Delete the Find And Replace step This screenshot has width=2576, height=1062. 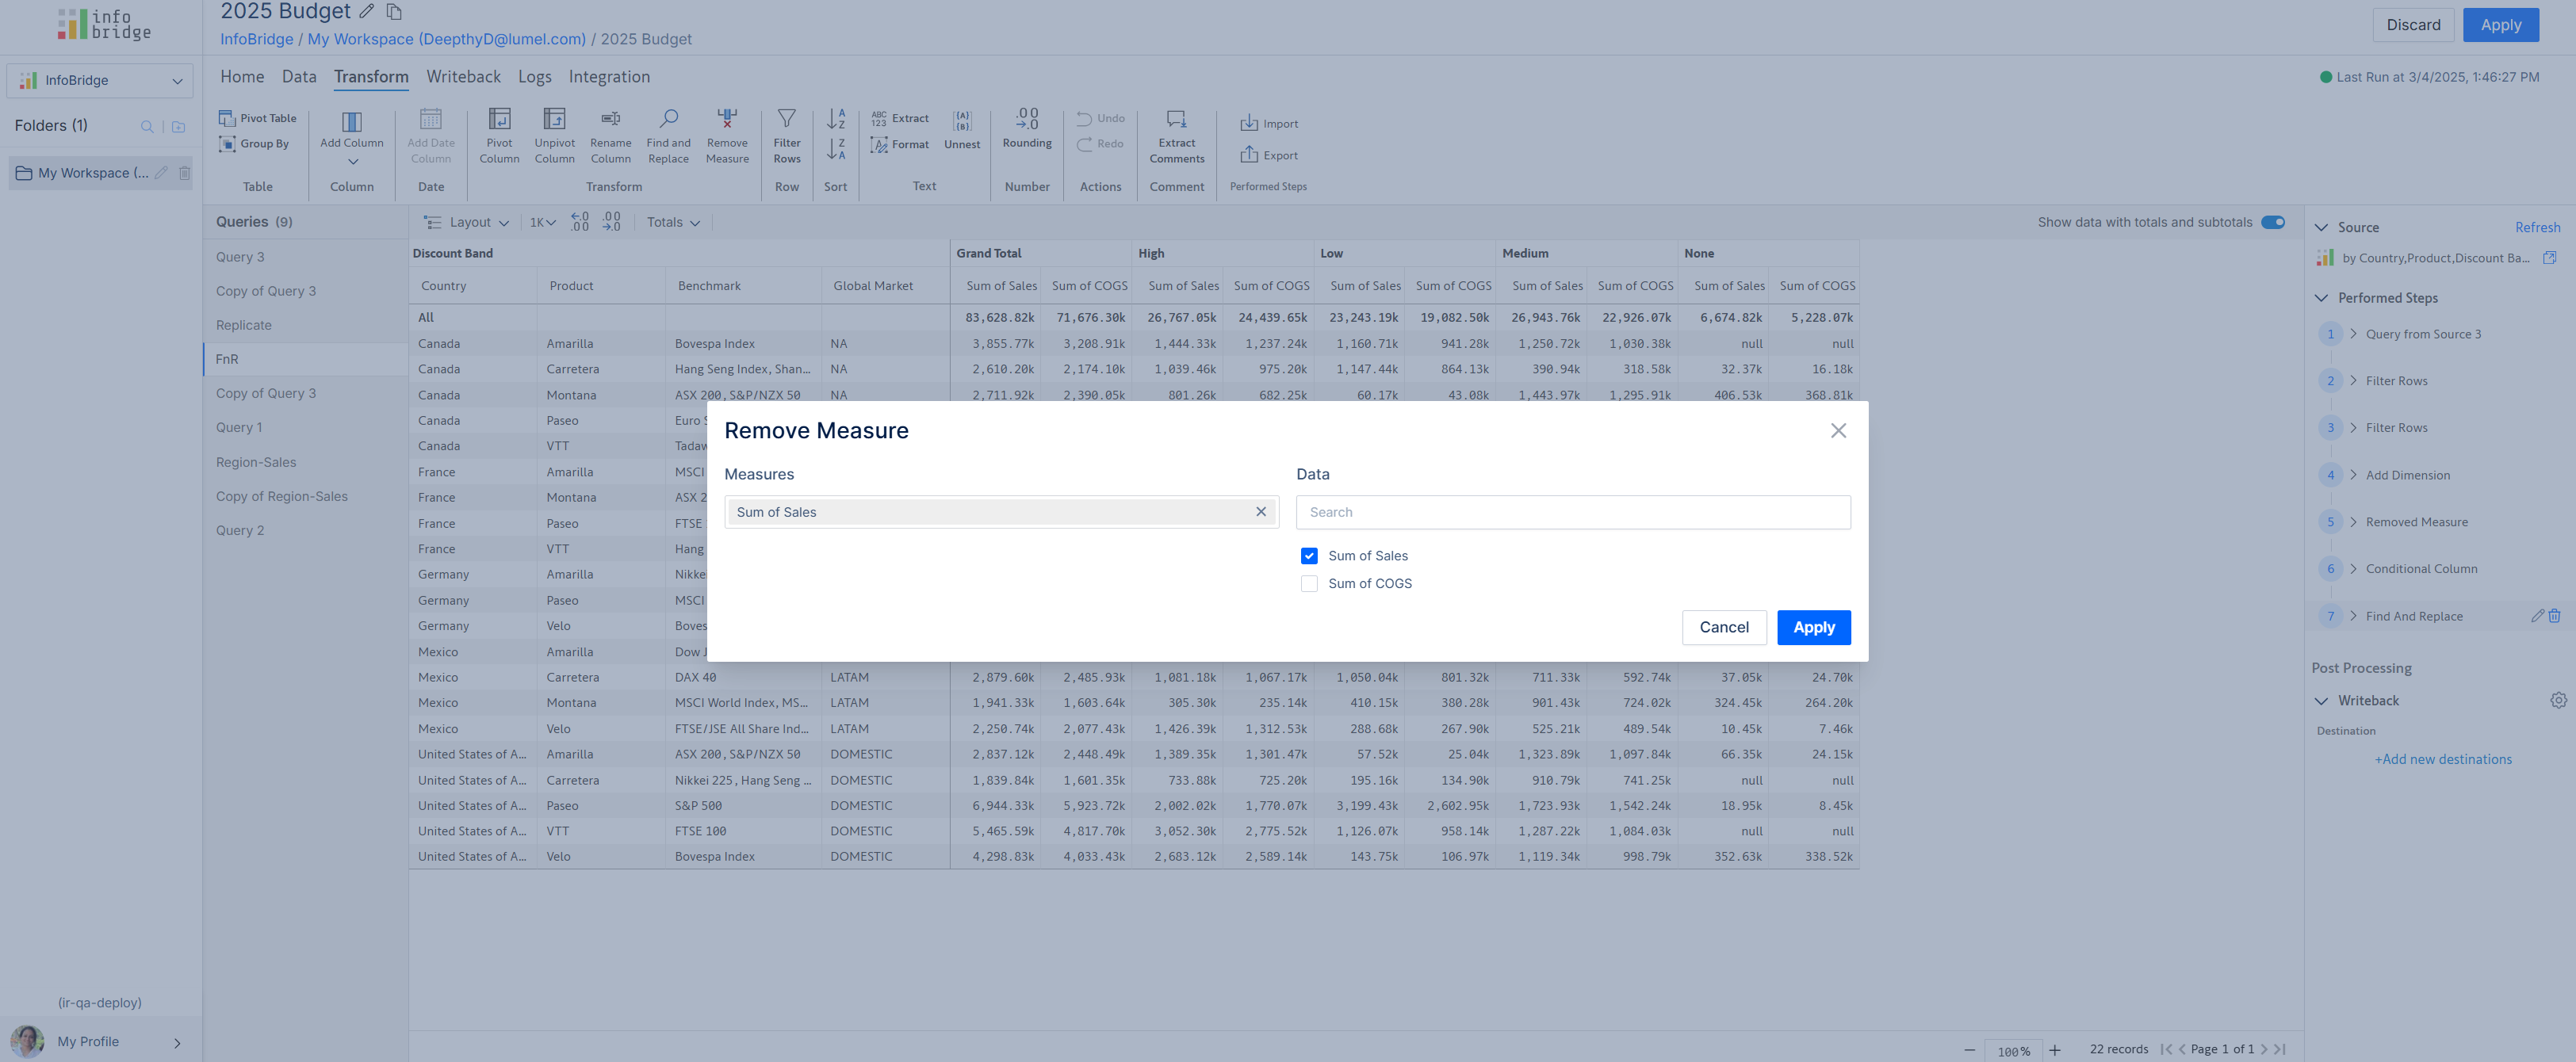[2555, 616]
